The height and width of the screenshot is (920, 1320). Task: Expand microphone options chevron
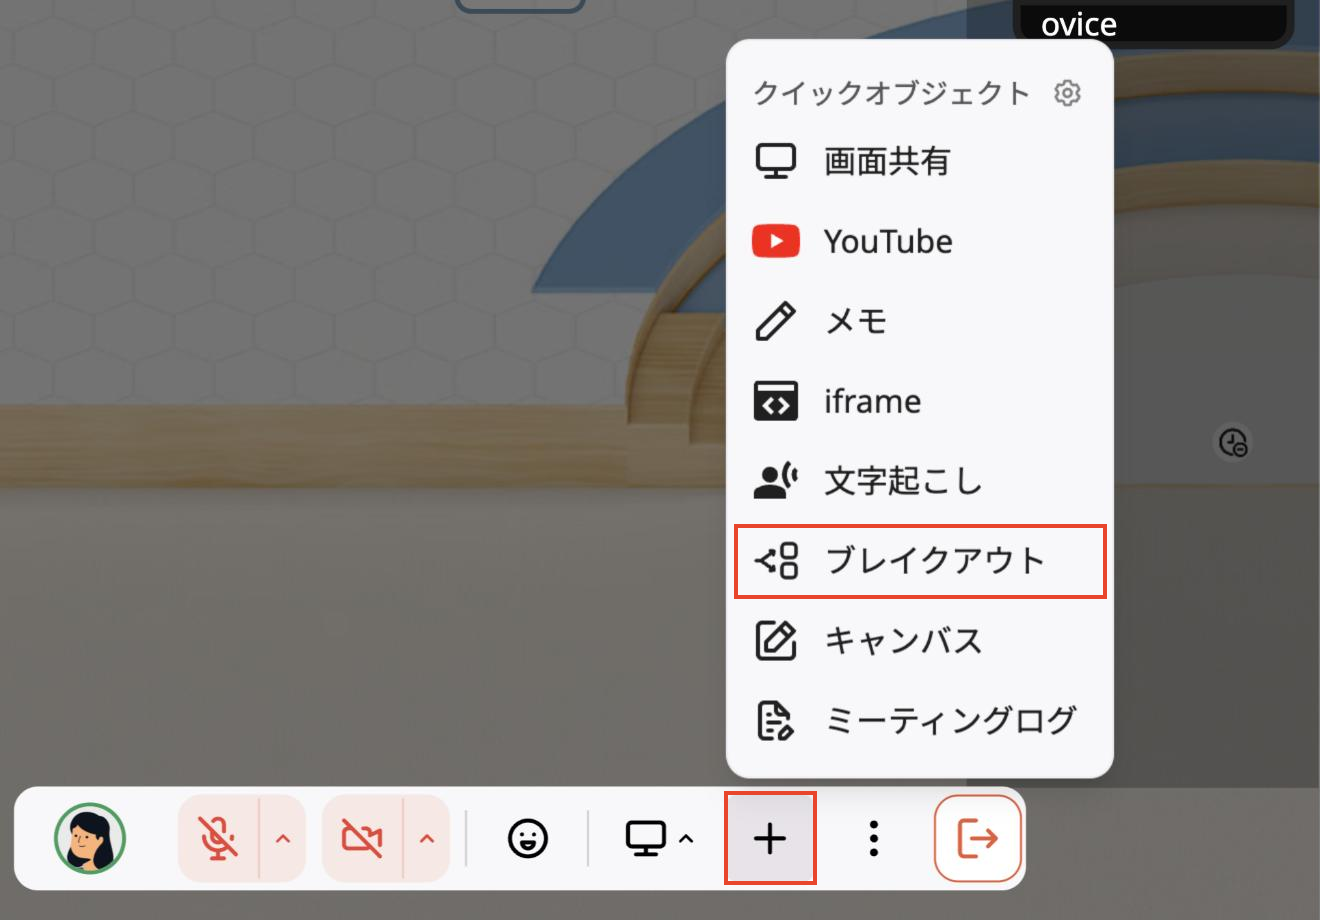(283, 838)
